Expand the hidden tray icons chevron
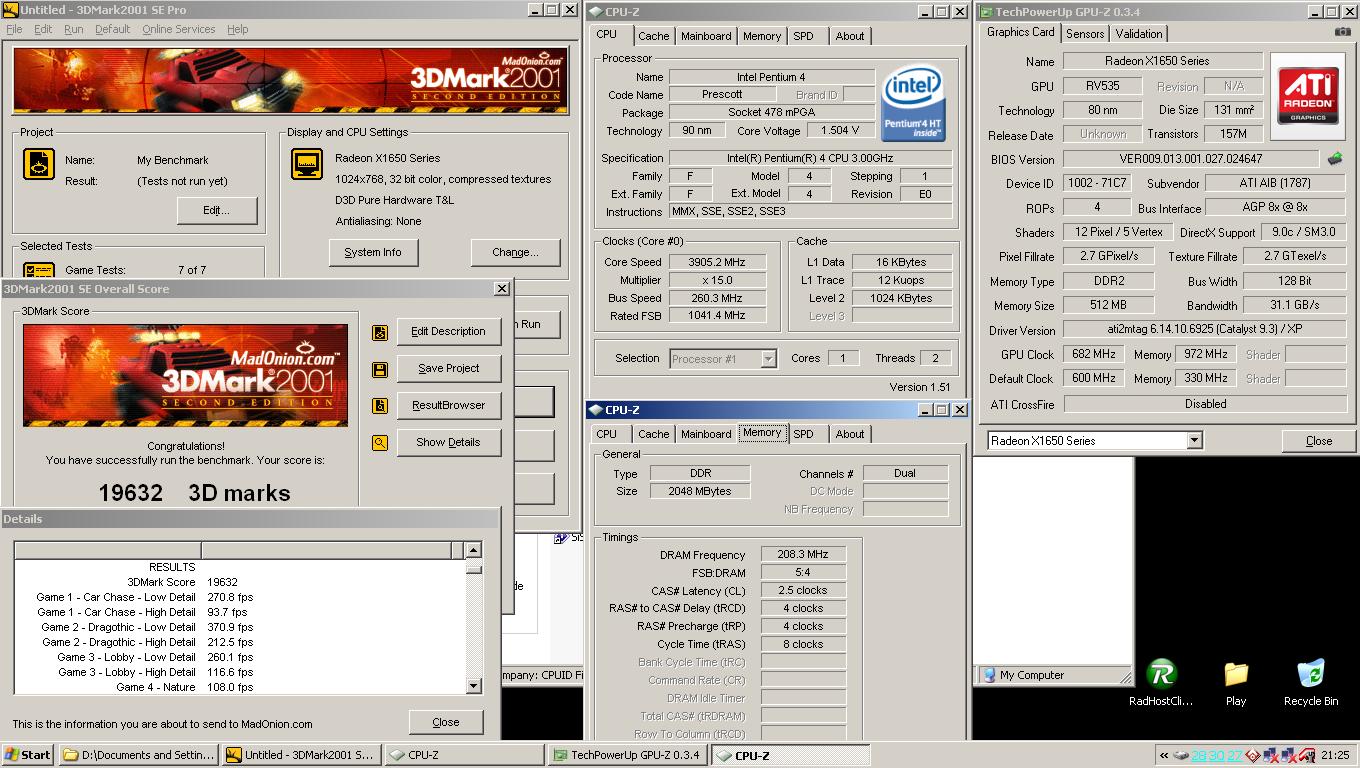 click(1163, 755)
